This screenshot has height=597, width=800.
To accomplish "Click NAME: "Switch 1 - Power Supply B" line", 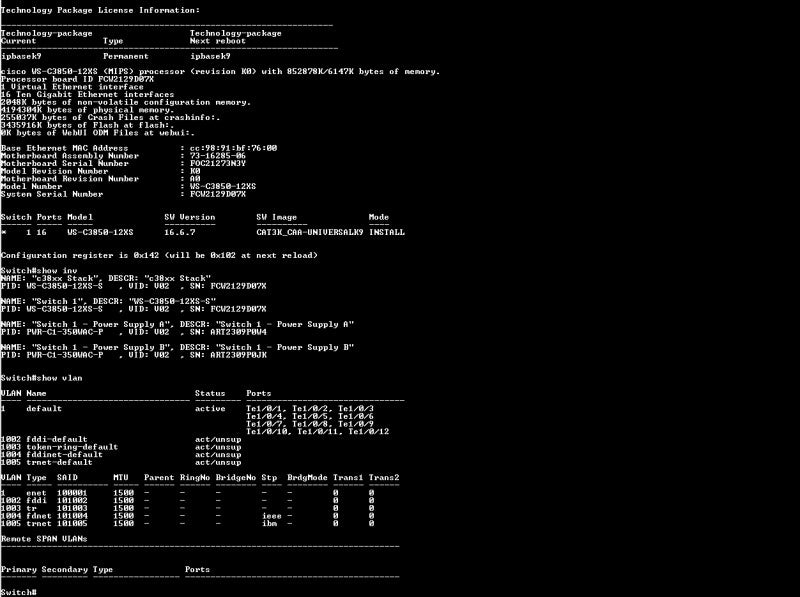I will (177, 347).
